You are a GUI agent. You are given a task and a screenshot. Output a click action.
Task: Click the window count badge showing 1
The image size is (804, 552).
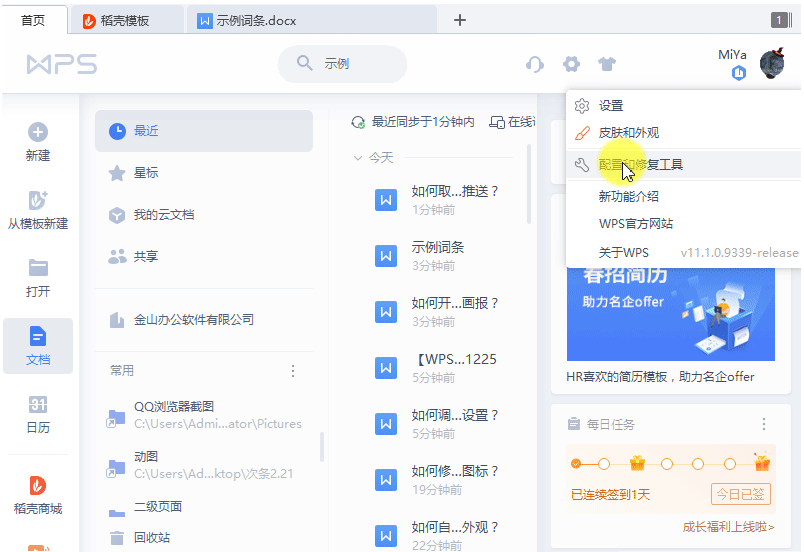coord(779,20)
